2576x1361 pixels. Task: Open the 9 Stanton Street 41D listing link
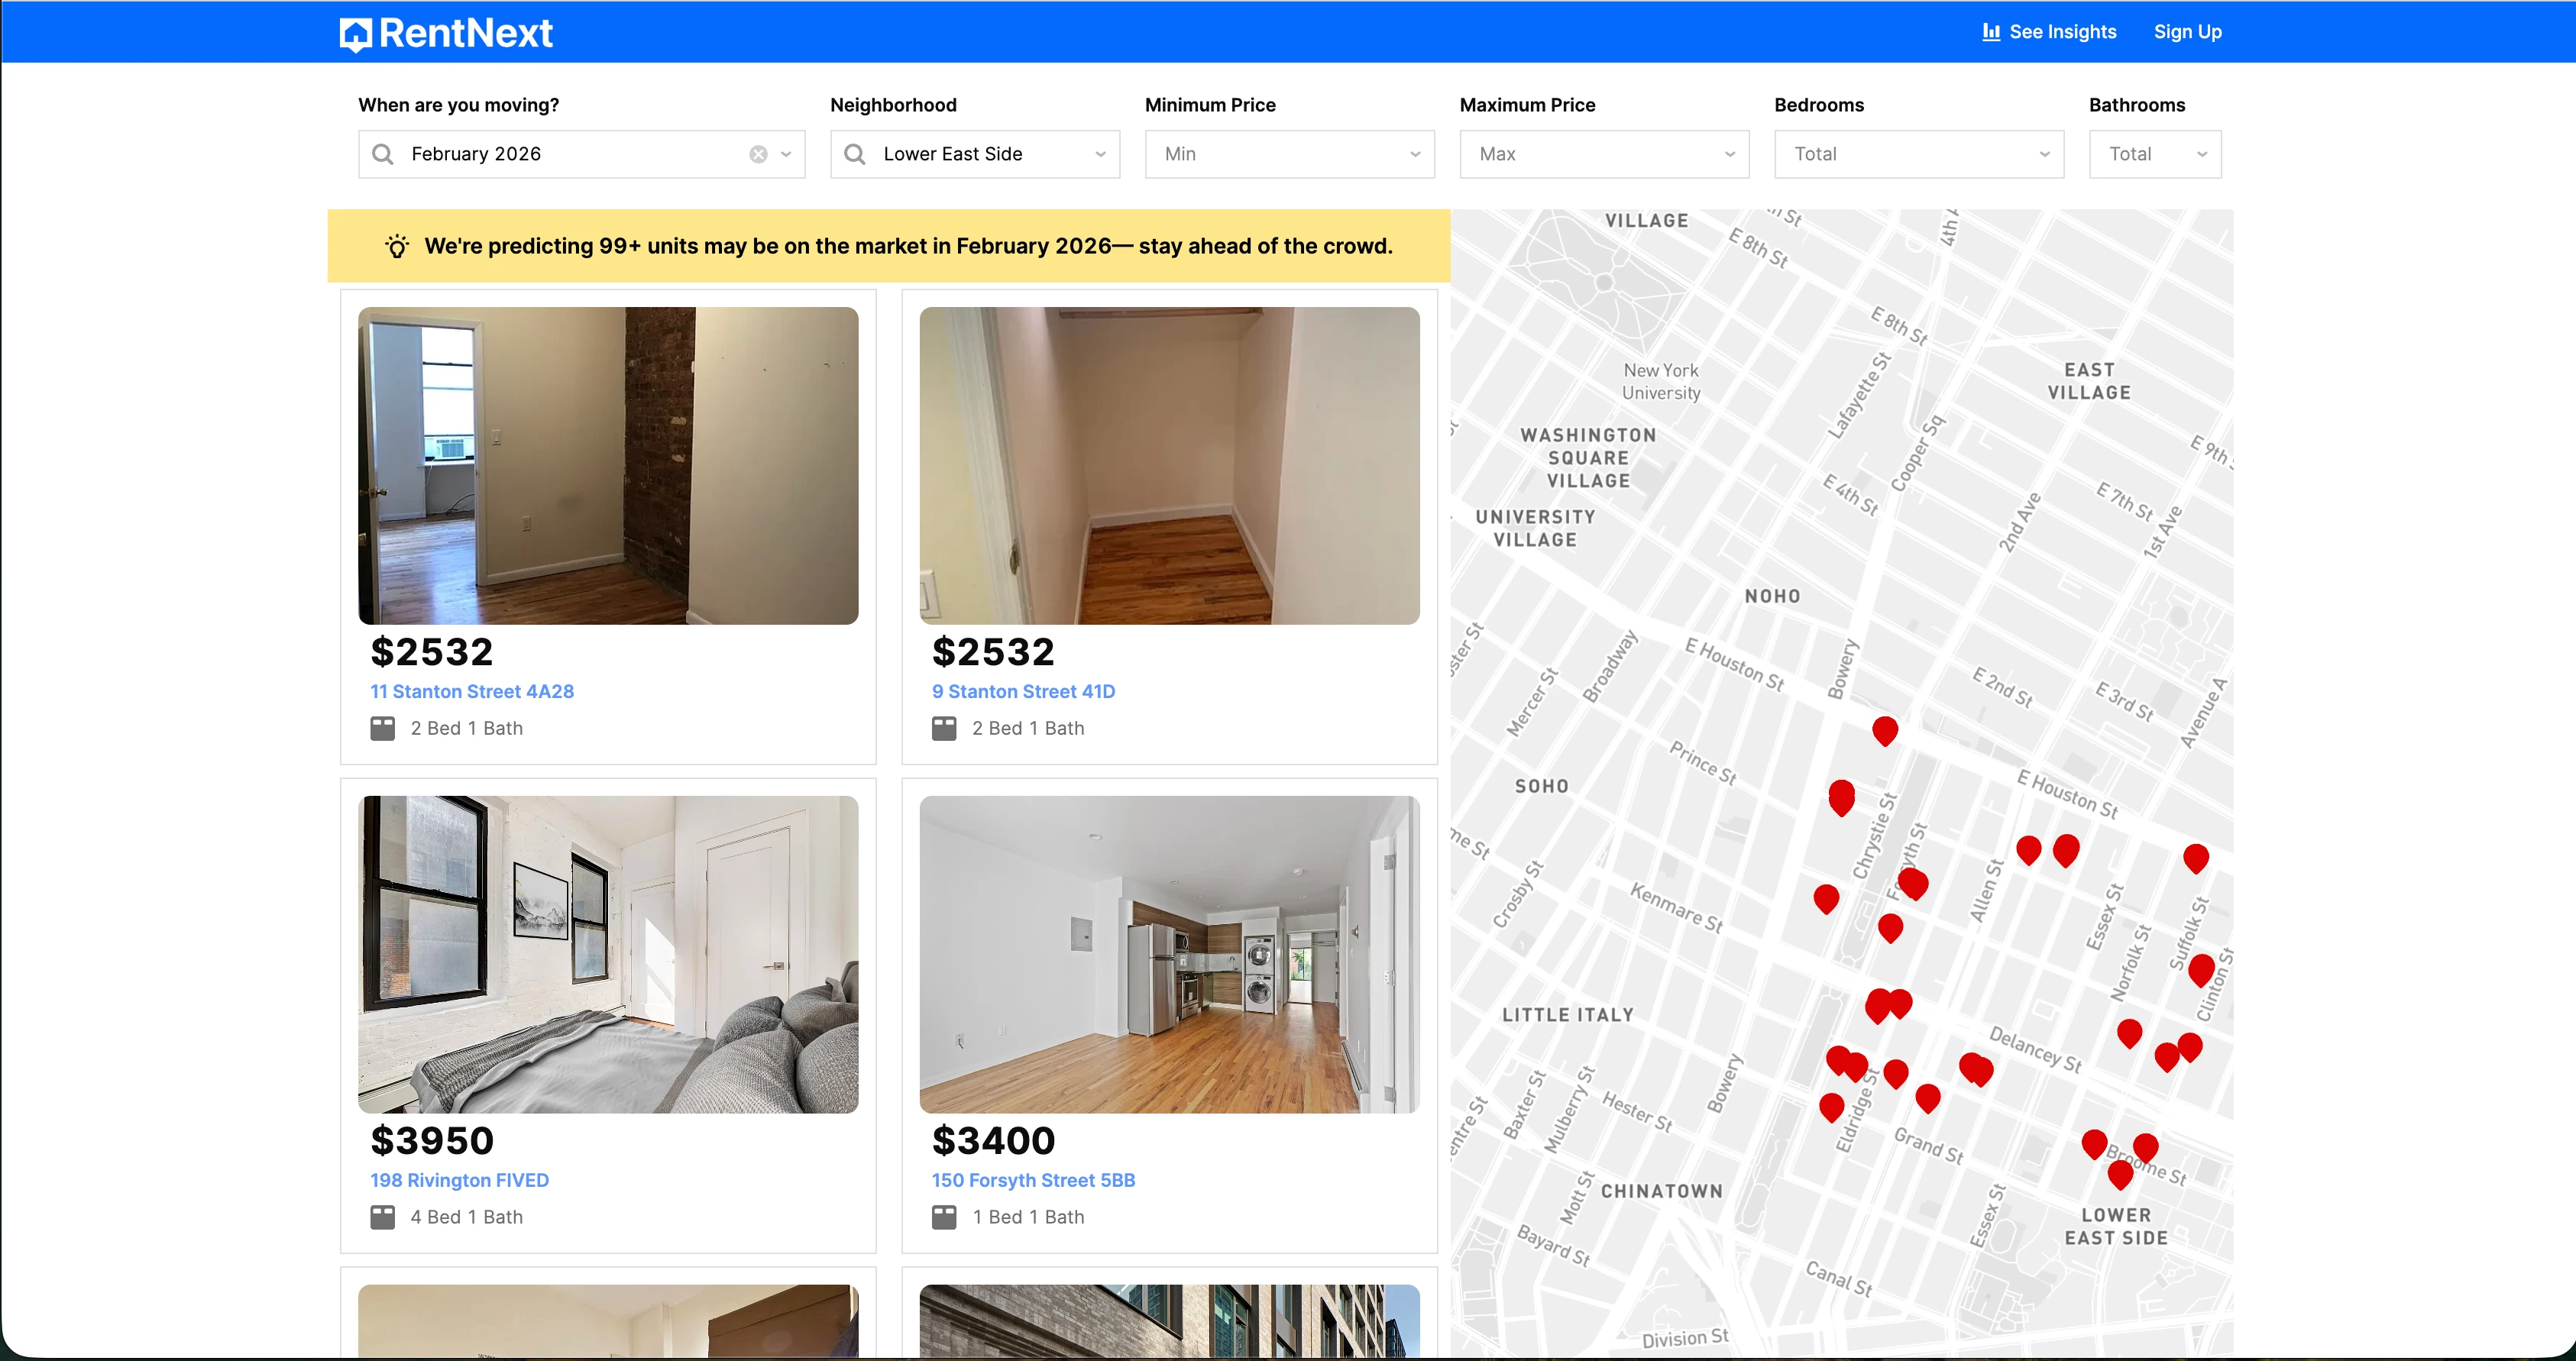click(x=1022, y=691)
